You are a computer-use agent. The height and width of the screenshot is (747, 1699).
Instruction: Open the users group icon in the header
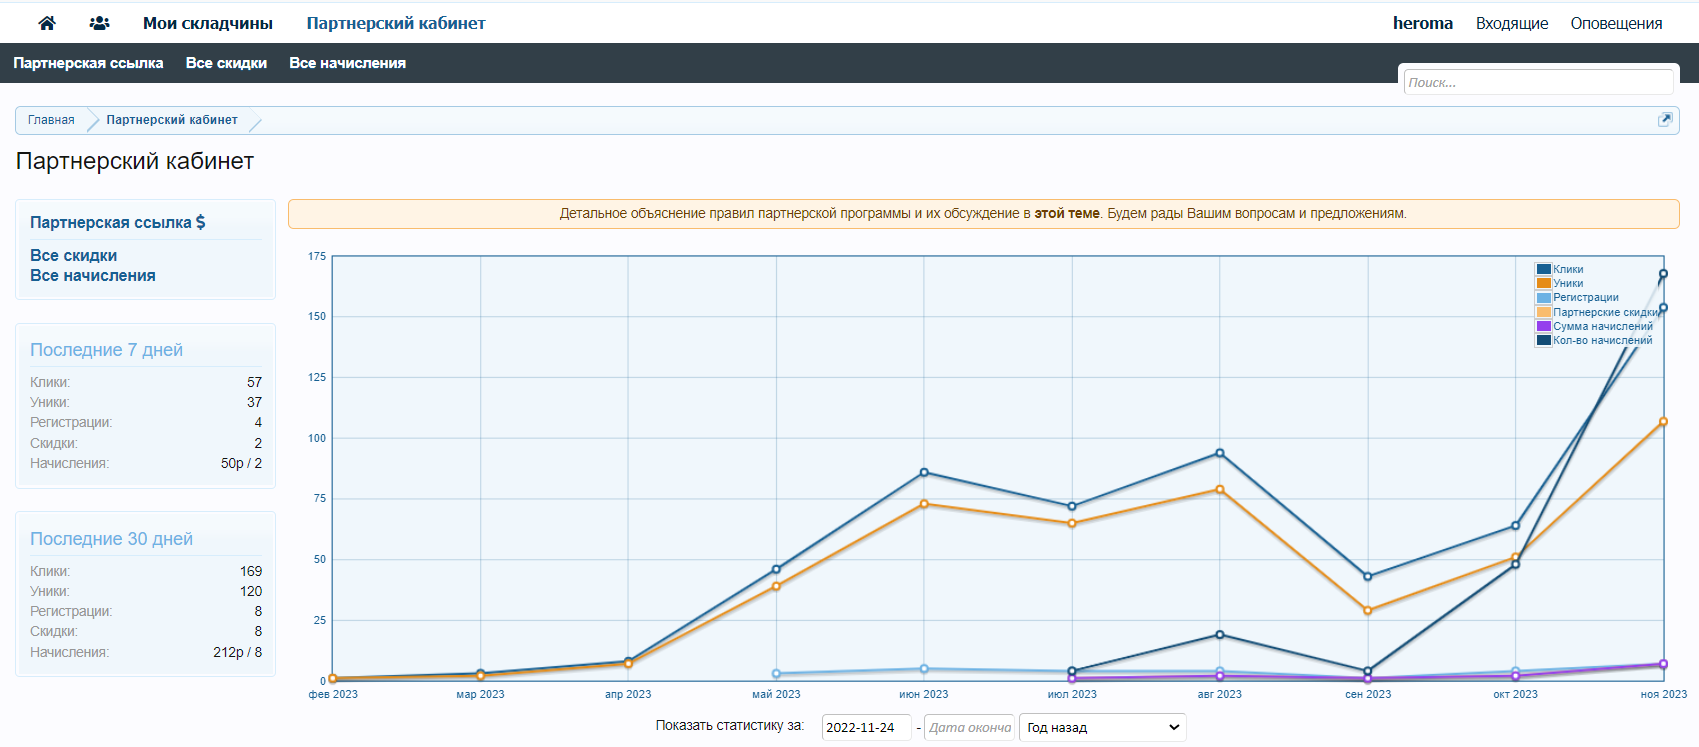tap(99, 23)
